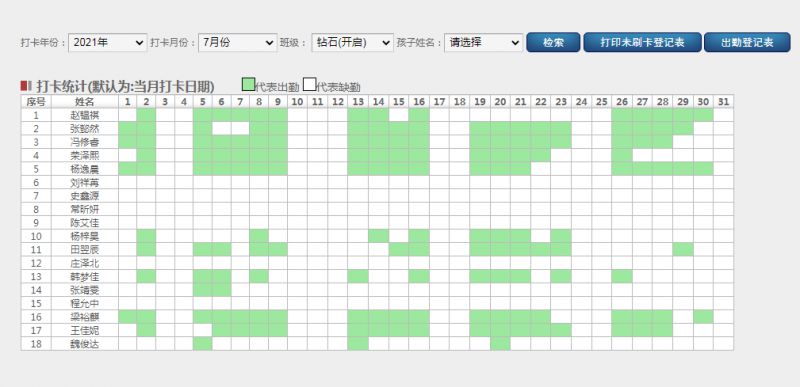The height and width of the screenshot is (387, 800).
Task: Click day 31 column header
Action: [x=723, y=101]
